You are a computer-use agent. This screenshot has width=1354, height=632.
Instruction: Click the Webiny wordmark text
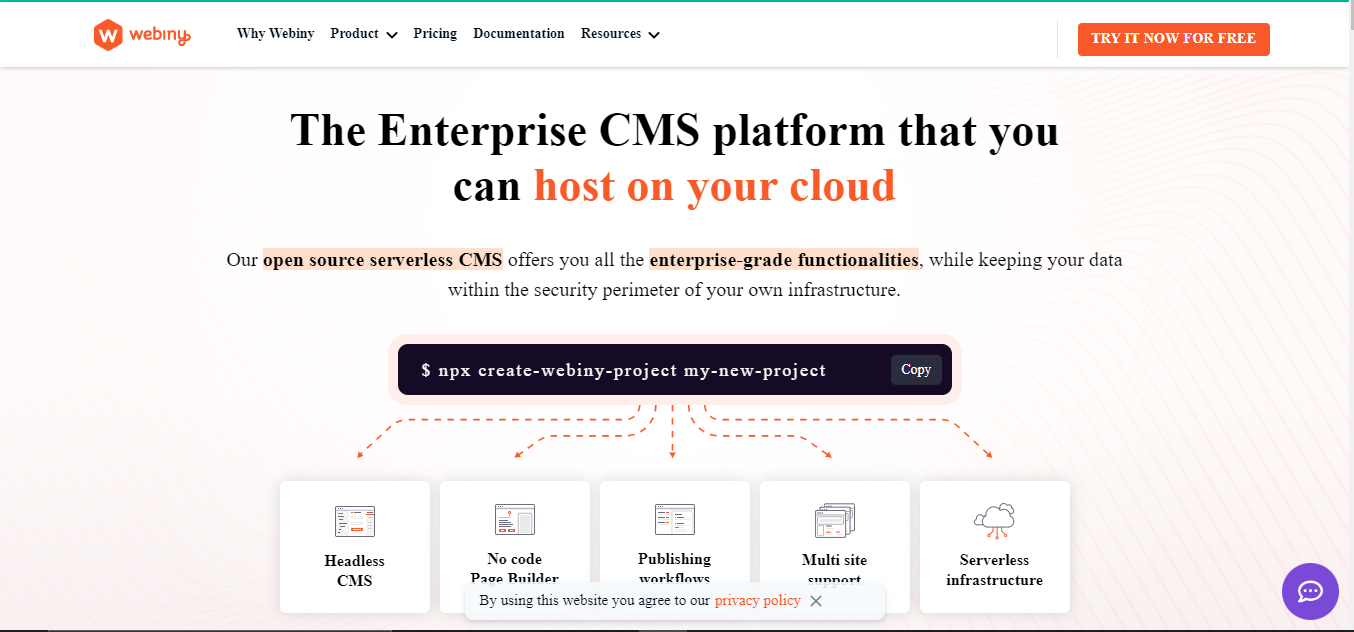point(160,36)
